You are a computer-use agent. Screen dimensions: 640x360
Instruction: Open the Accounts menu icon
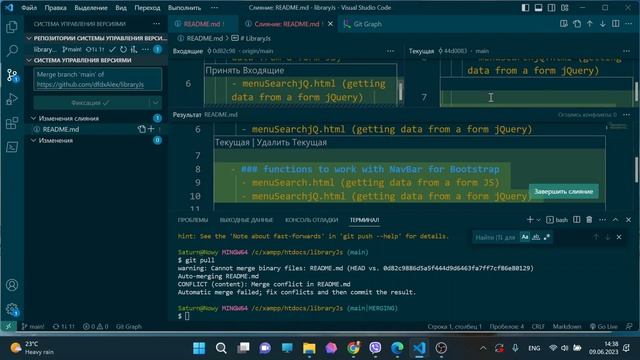pos(12,284)
